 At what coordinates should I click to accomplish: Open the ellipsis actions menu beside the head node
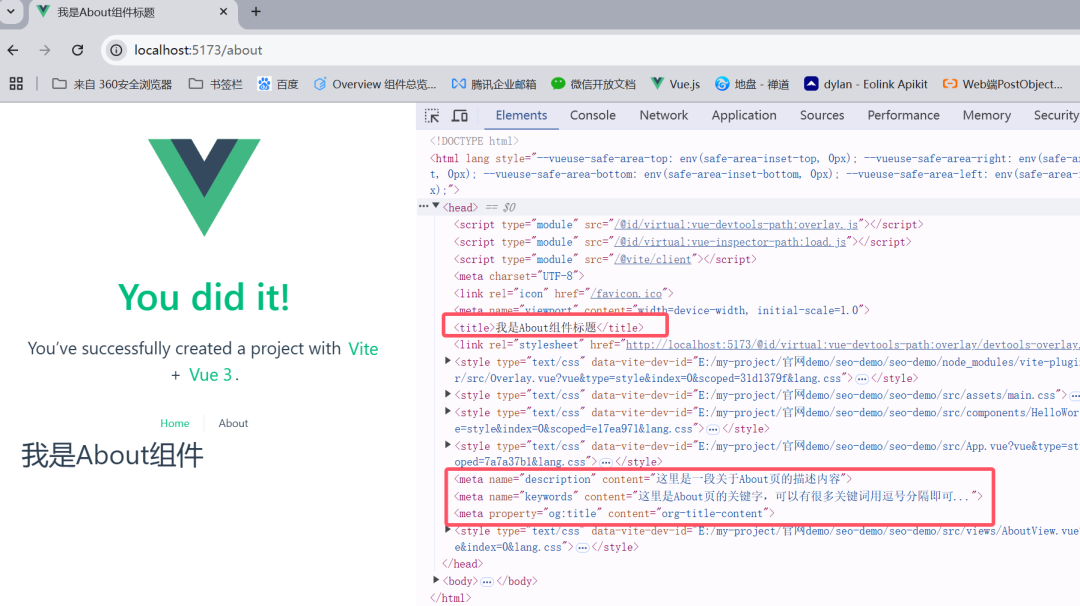423,206
